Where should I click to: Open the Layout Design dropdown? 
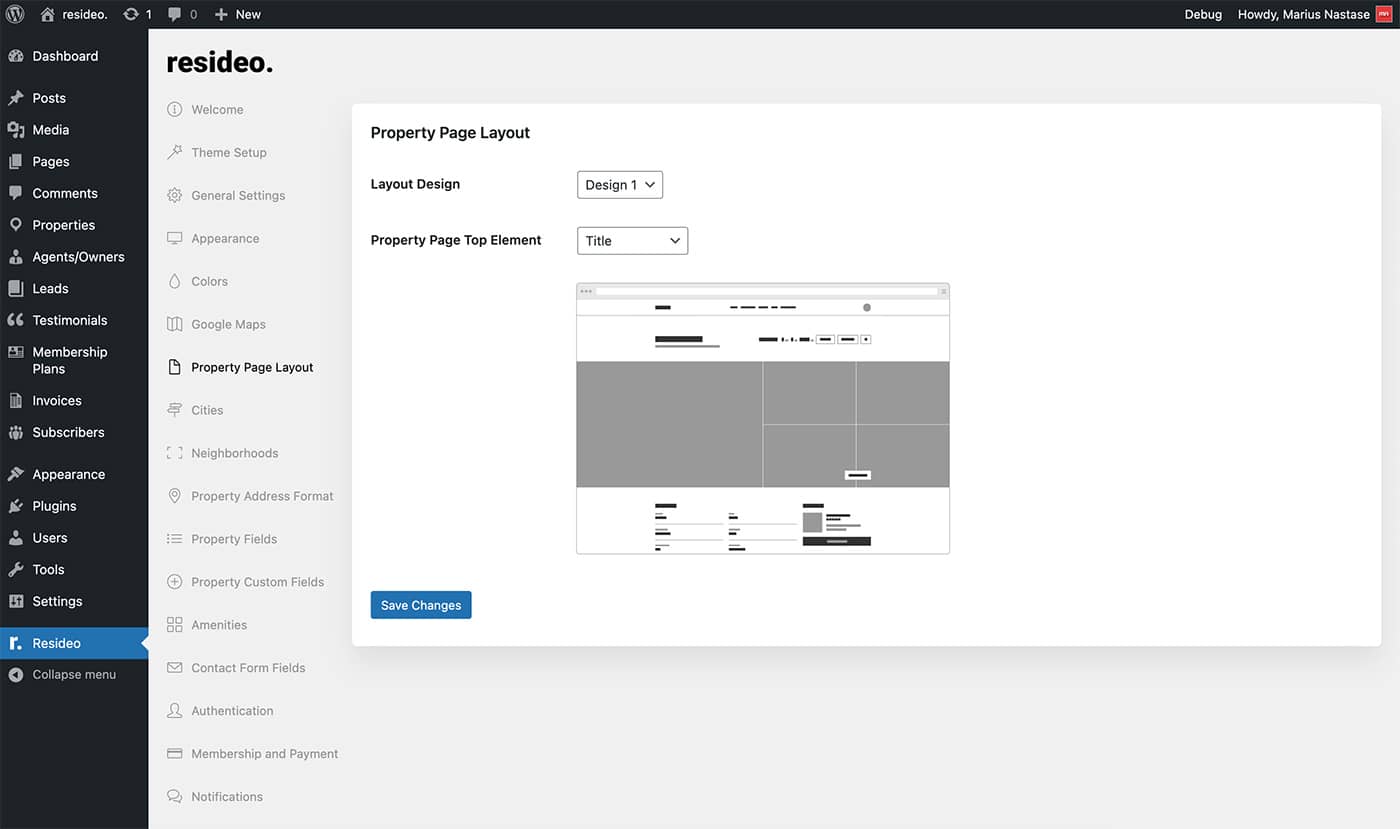coord(619,185)
